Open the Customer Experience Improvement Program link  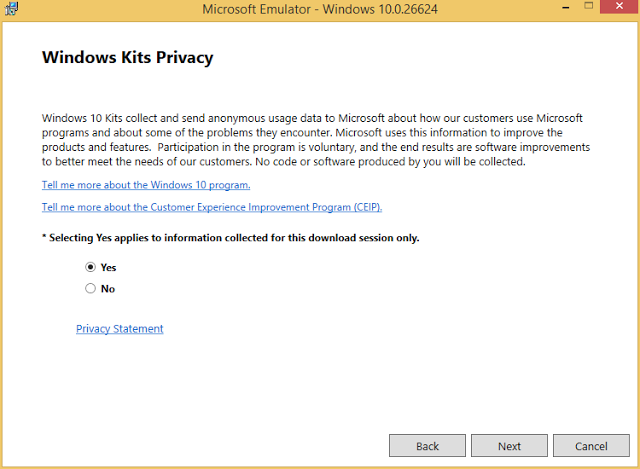pos(212,207)
